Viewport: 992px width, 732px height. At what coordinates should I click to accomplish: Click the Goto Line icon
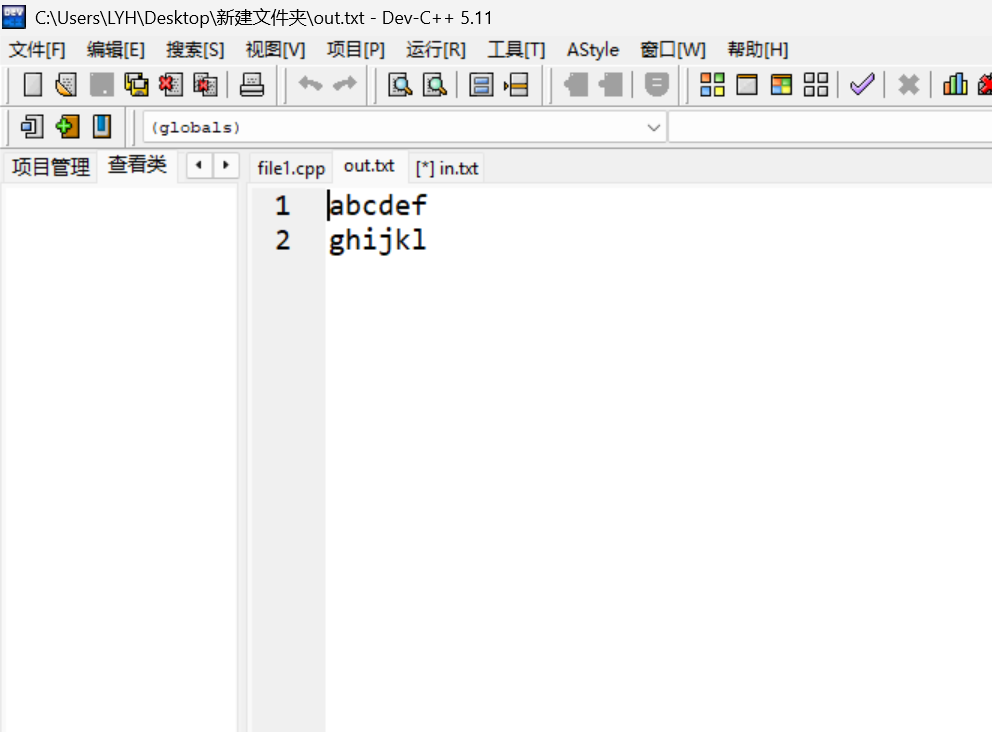tap(516, 84)
